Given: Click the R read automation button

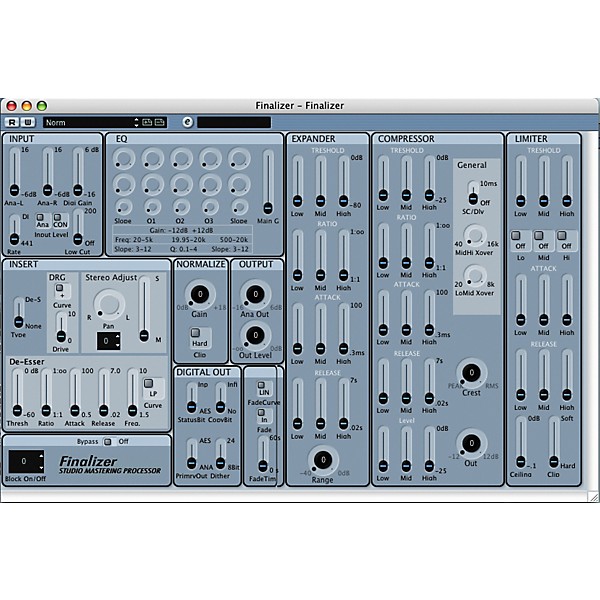Looking at the screenshot, I should [12, 122].
